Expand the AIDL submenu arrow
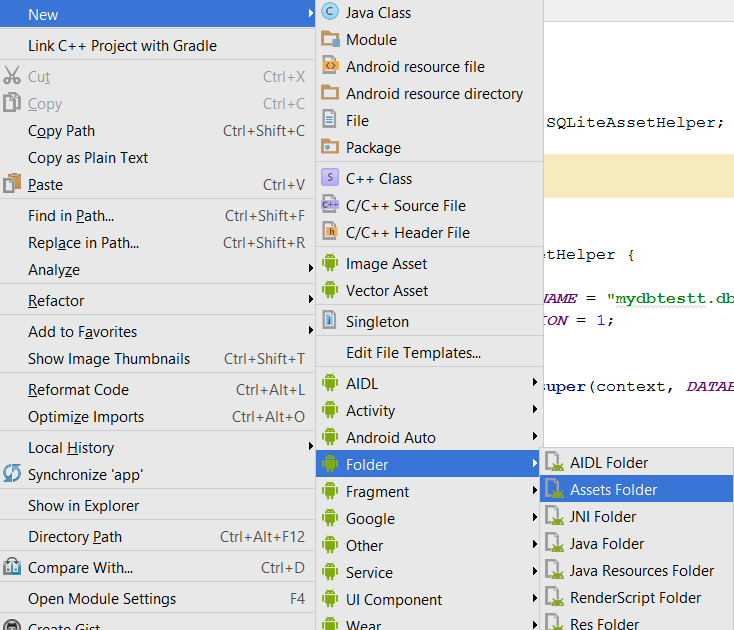 (x=535, y=382)
